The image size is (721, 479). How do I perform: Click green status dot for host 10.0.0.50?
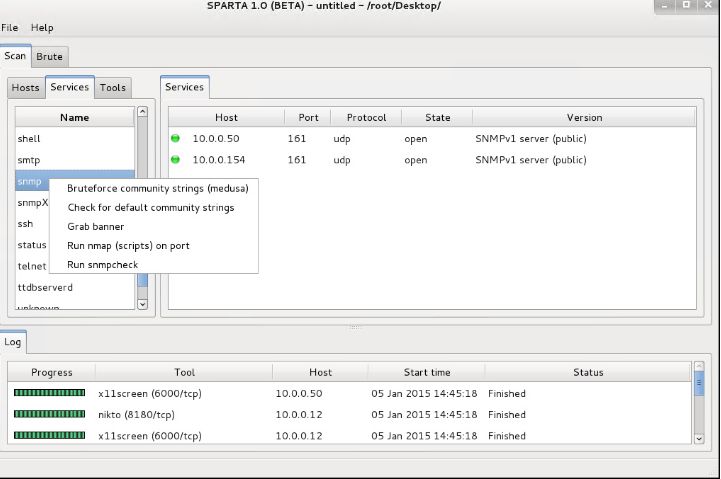[x=176, y=139]
